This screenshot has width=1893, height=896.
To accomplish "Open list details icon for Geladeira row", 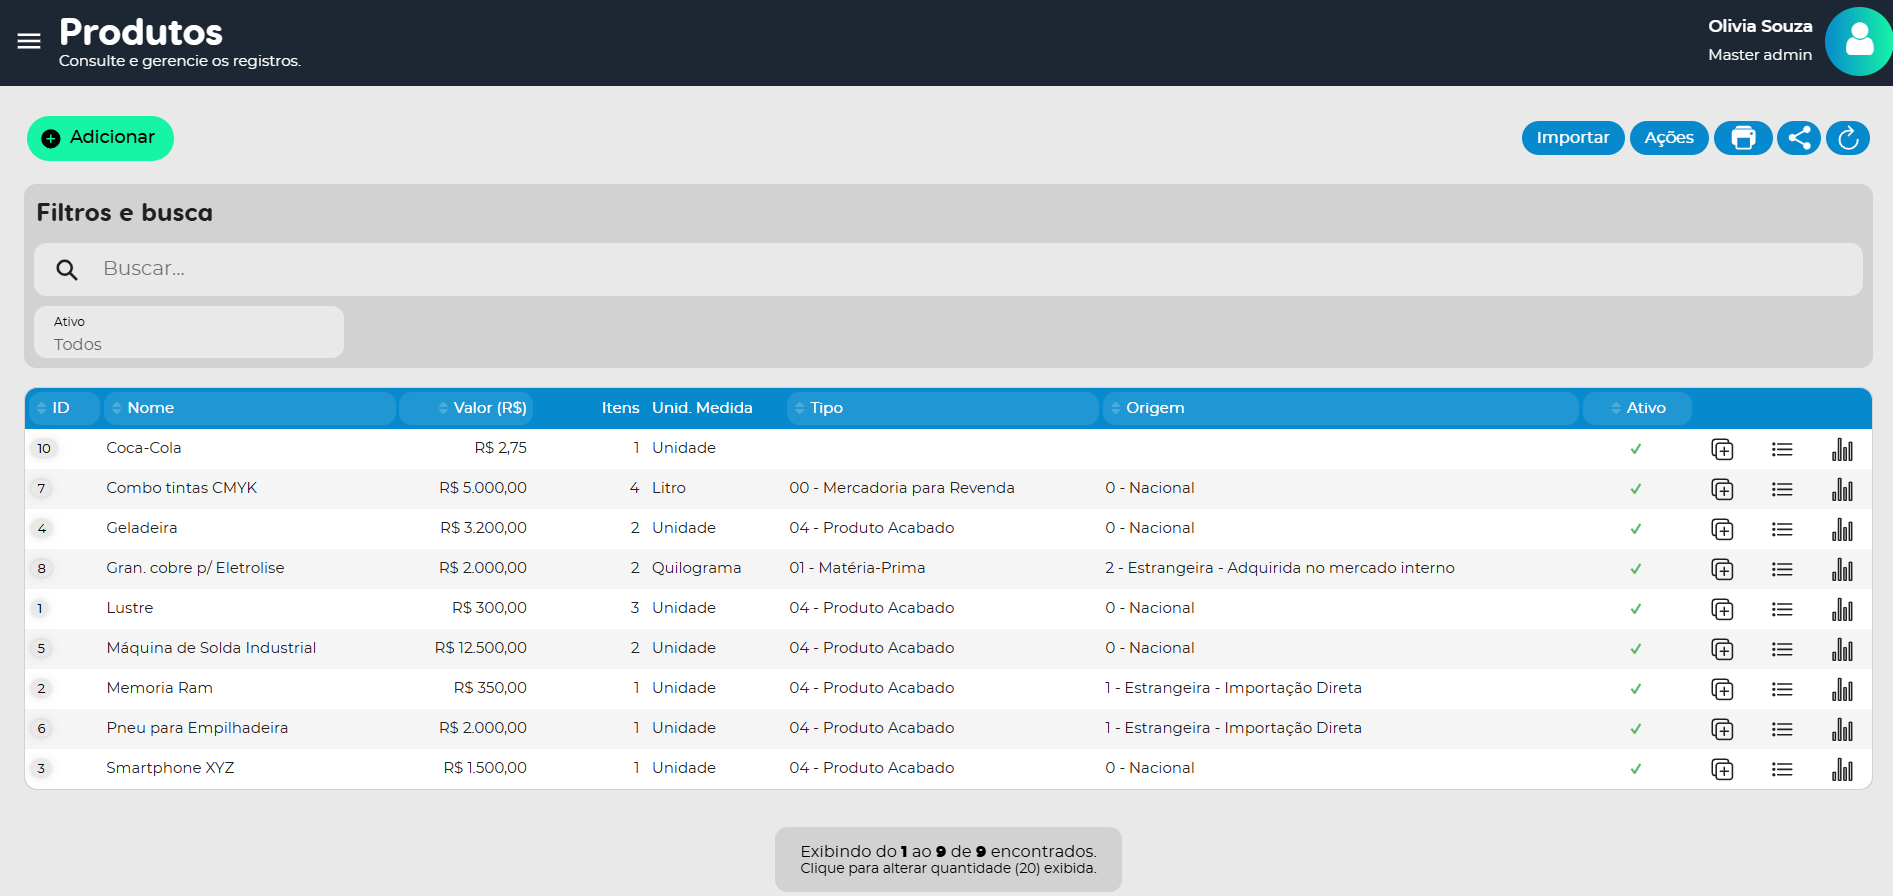I will click(x=1781, y=529).
